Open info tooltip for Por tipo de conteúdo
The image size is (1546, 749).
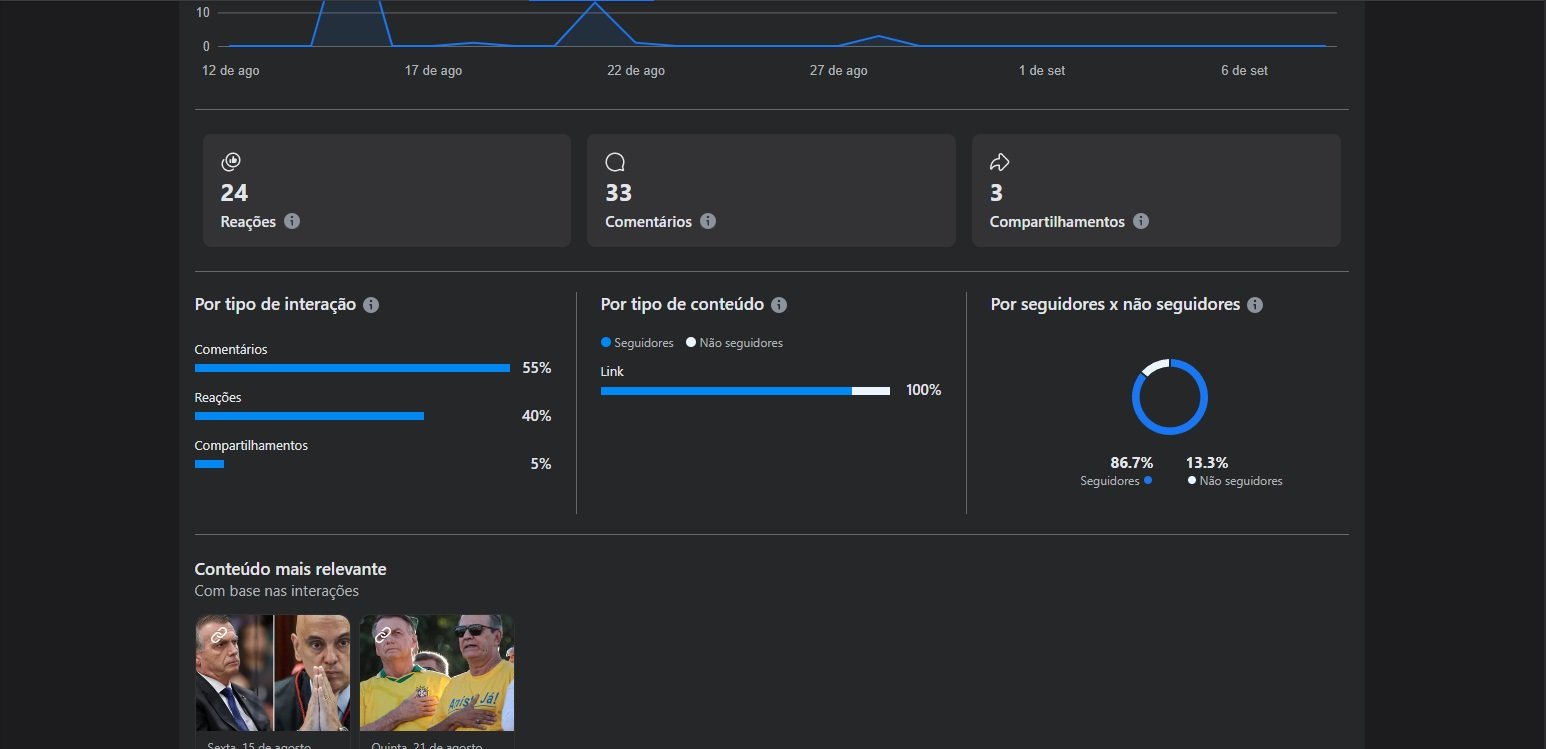[779, 305]
